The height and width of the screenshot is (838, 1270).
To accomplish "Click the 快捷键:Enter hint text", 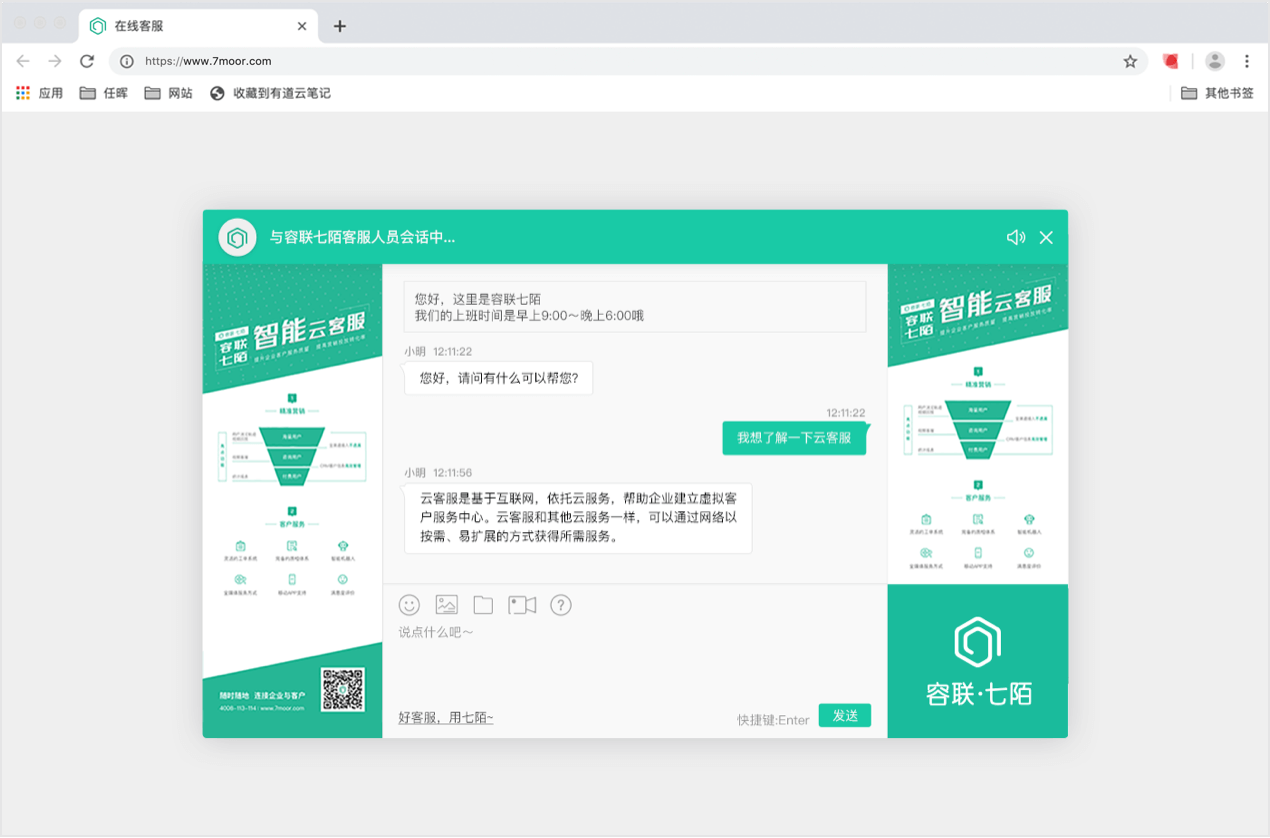I will click(773, 720).
